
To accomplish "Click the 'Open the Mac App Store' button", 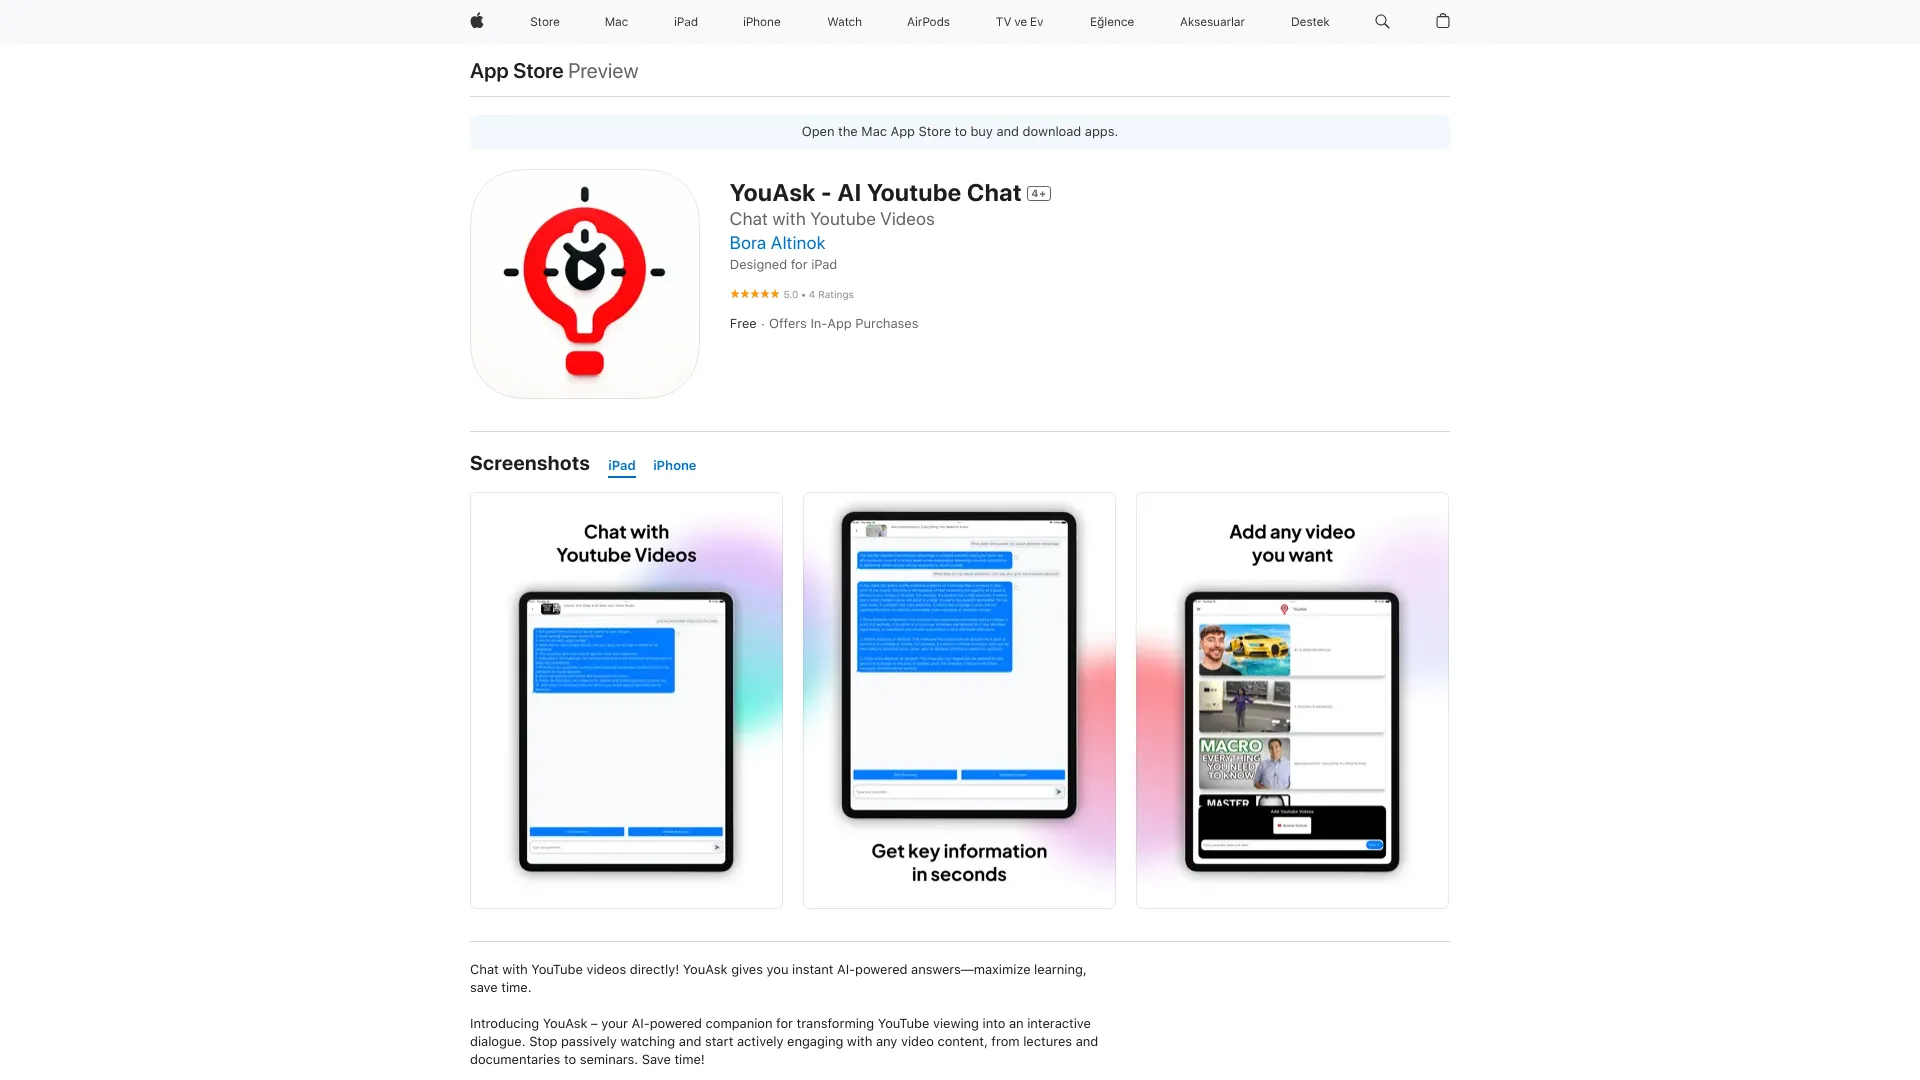I will click(x=960, y=131).
